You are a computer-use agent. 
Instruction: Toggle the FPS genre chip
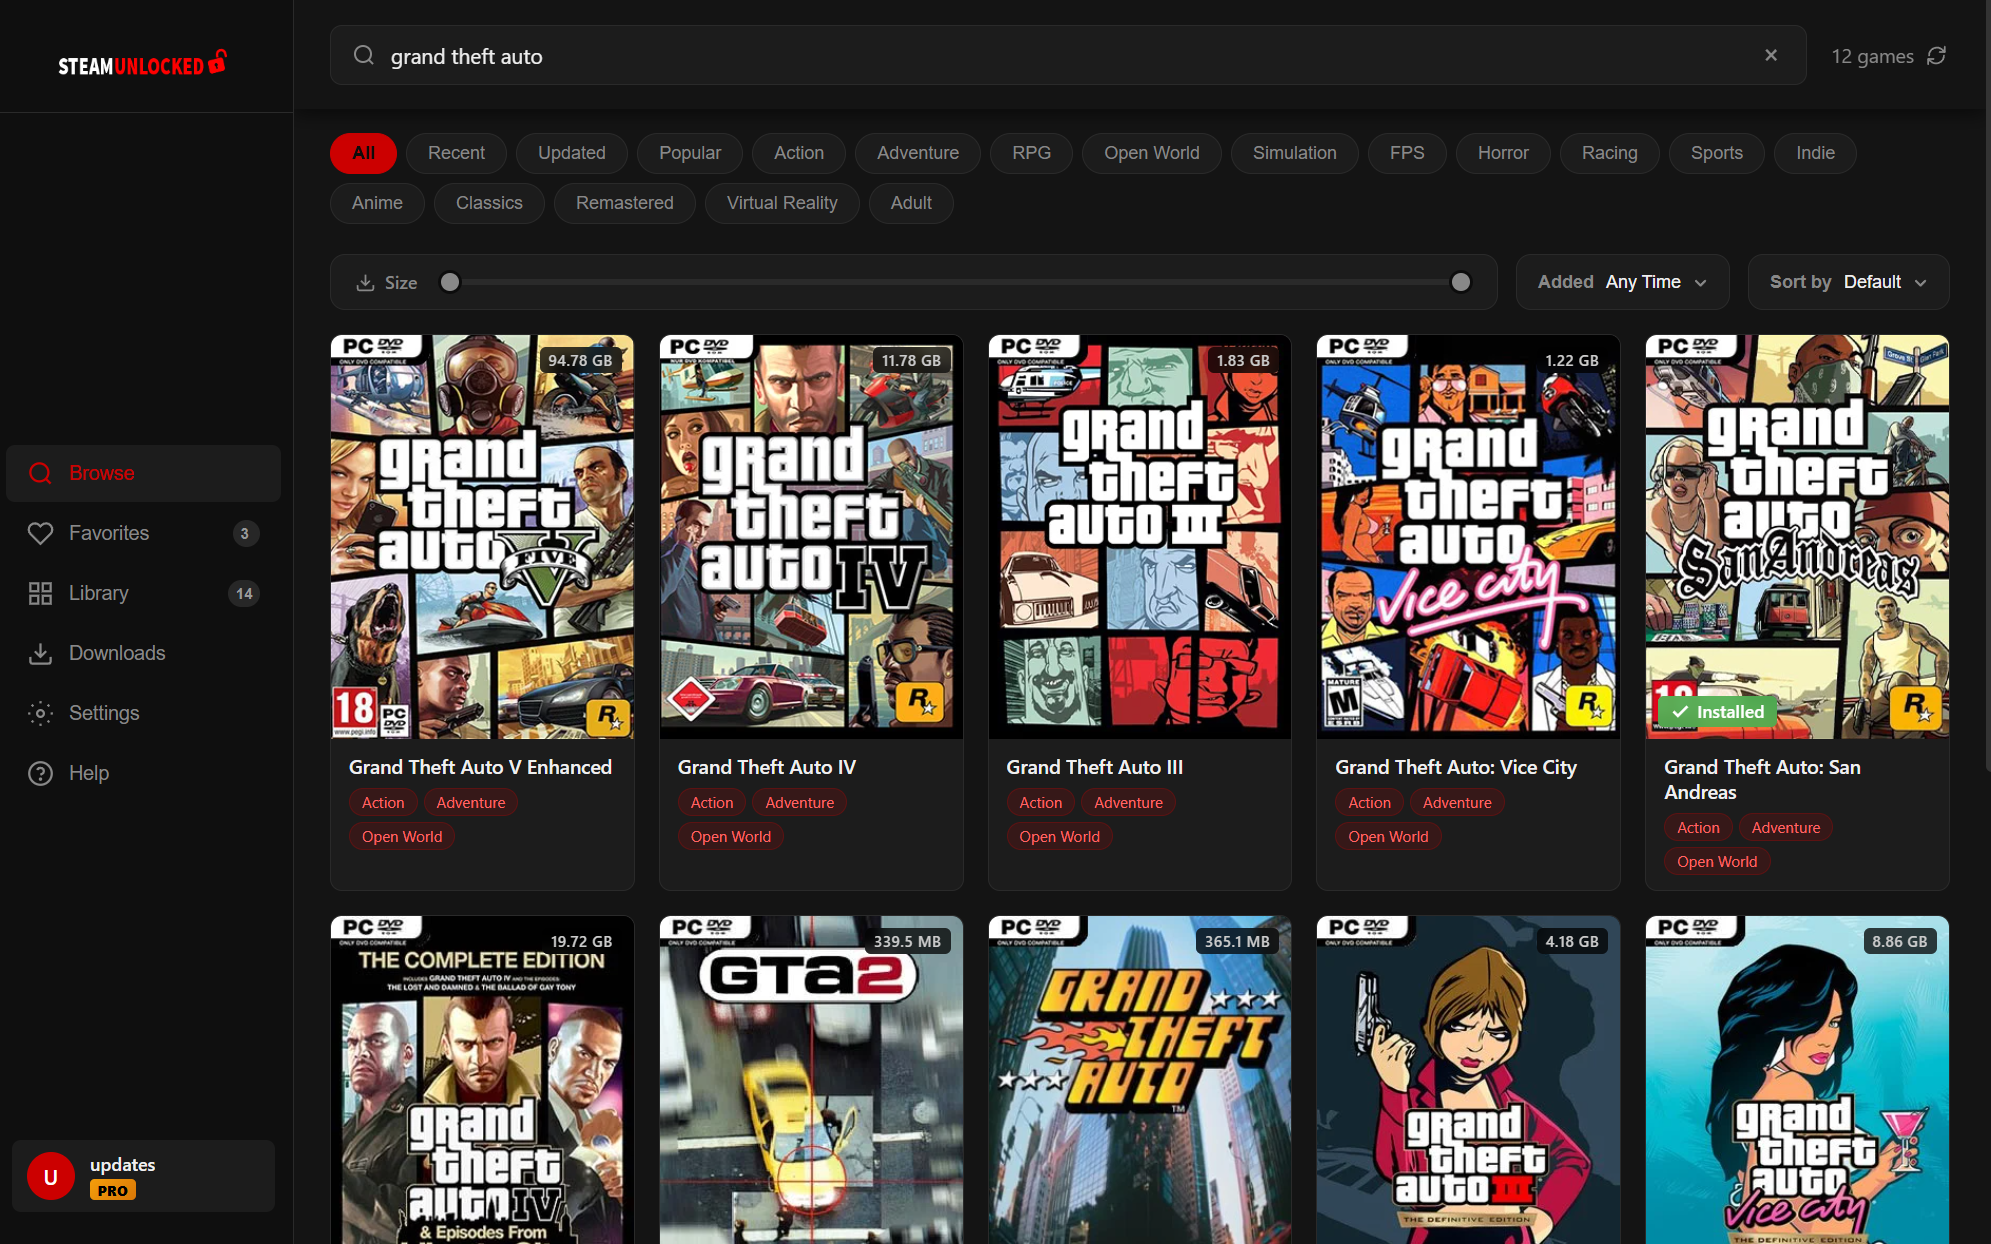1407,153
